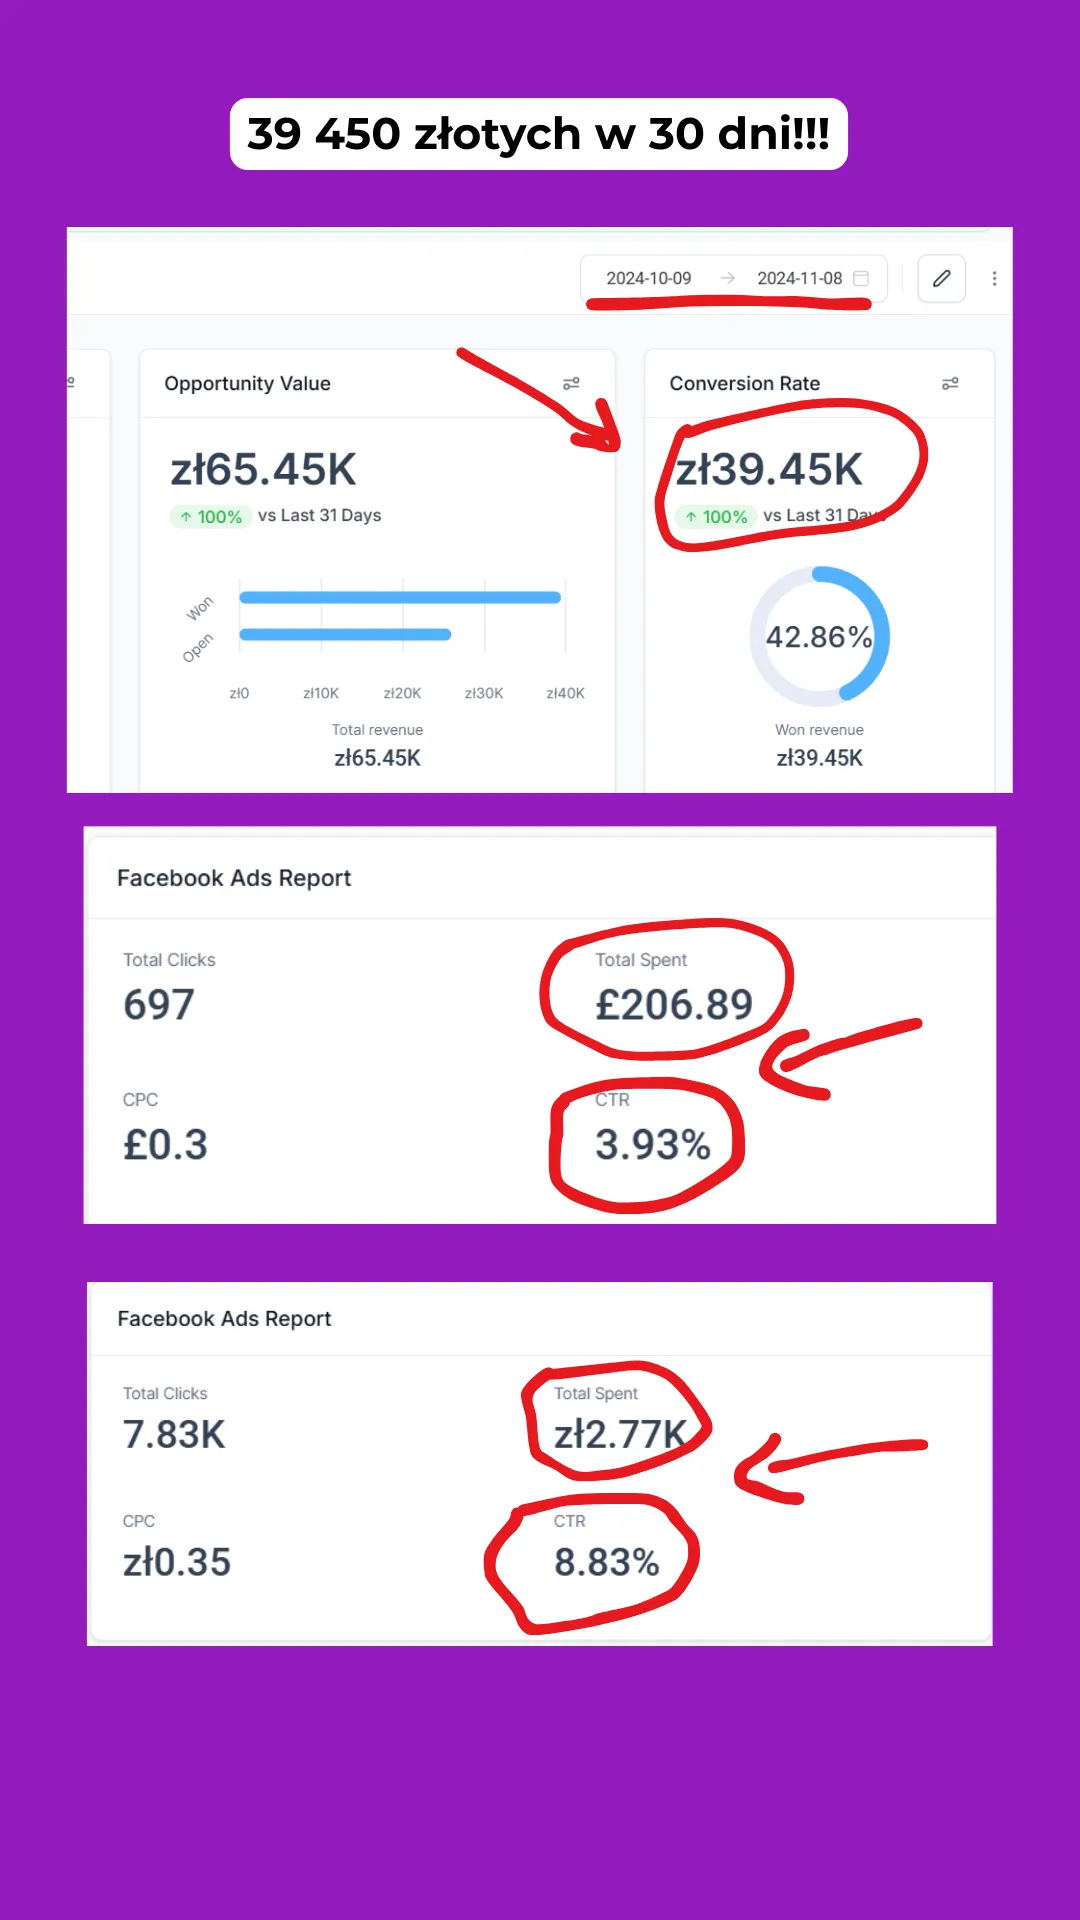Open Opportunity Value widget filter settings icon
This screenshot has width=1080, height=1920.
pyautogui.click(x=571, y=383)
